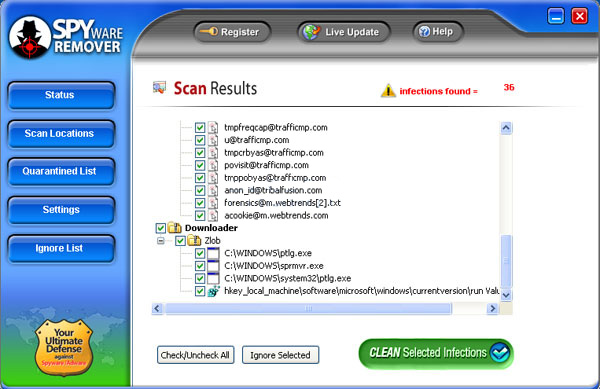The image size is (600, 389).
Task: Click the horizontal scrollbar left arrow
Action: point(157,308)
